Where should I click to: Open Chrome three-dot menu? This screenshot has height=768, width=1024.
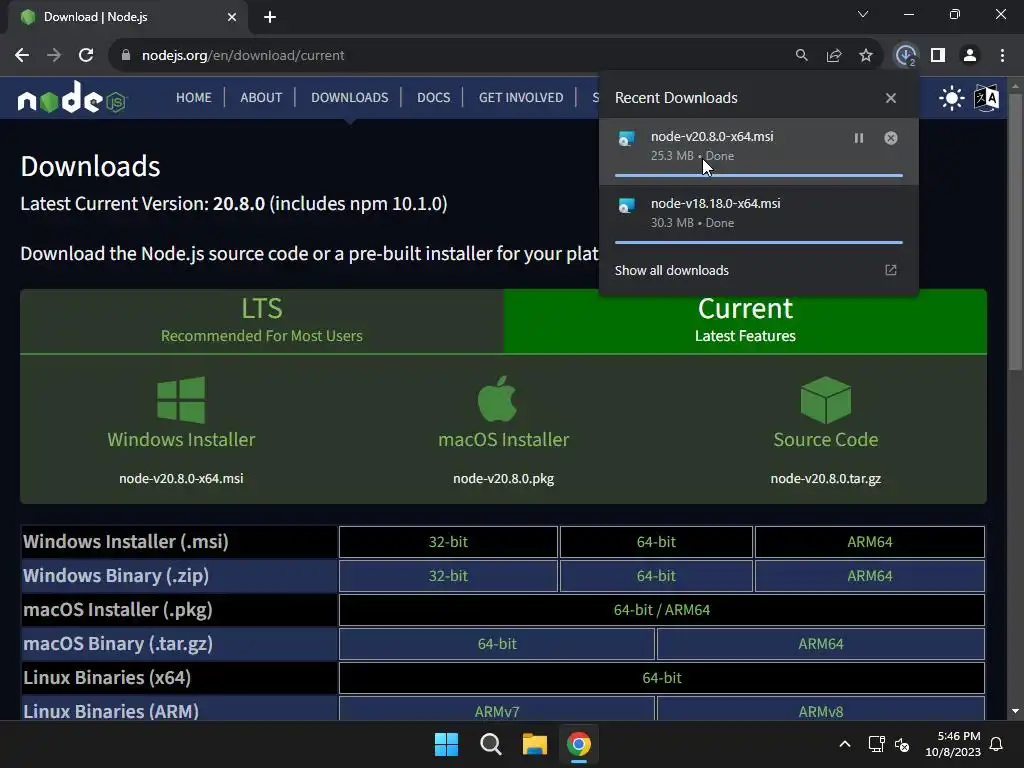(1002, 56)
